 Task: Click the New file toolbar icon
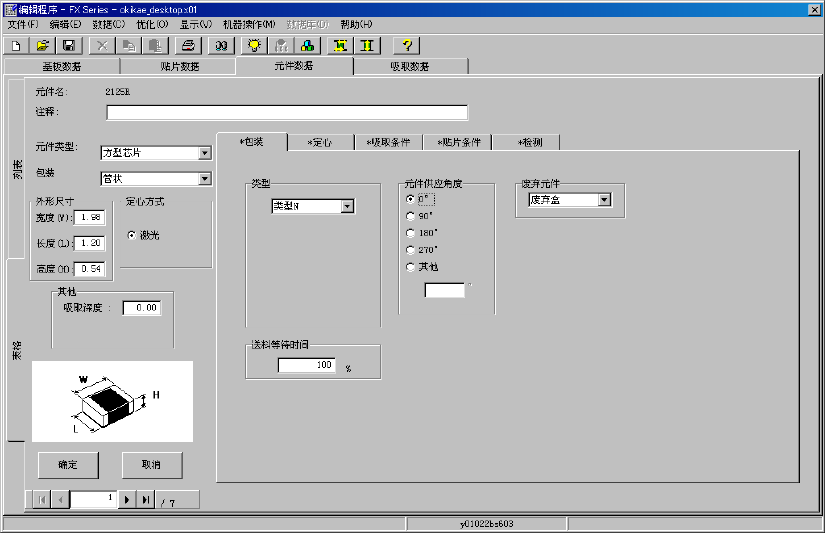pyautogui.click(x=16, y=46)
